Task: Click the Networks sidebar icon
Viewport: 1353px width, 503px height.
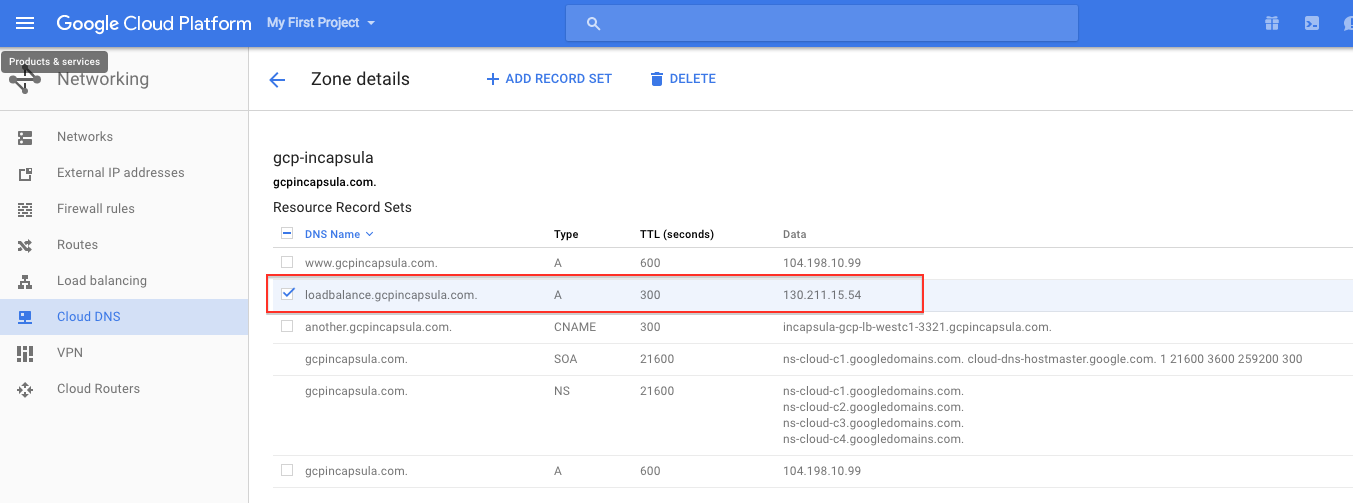Action: pyautogui.click(x=25, y=137)
